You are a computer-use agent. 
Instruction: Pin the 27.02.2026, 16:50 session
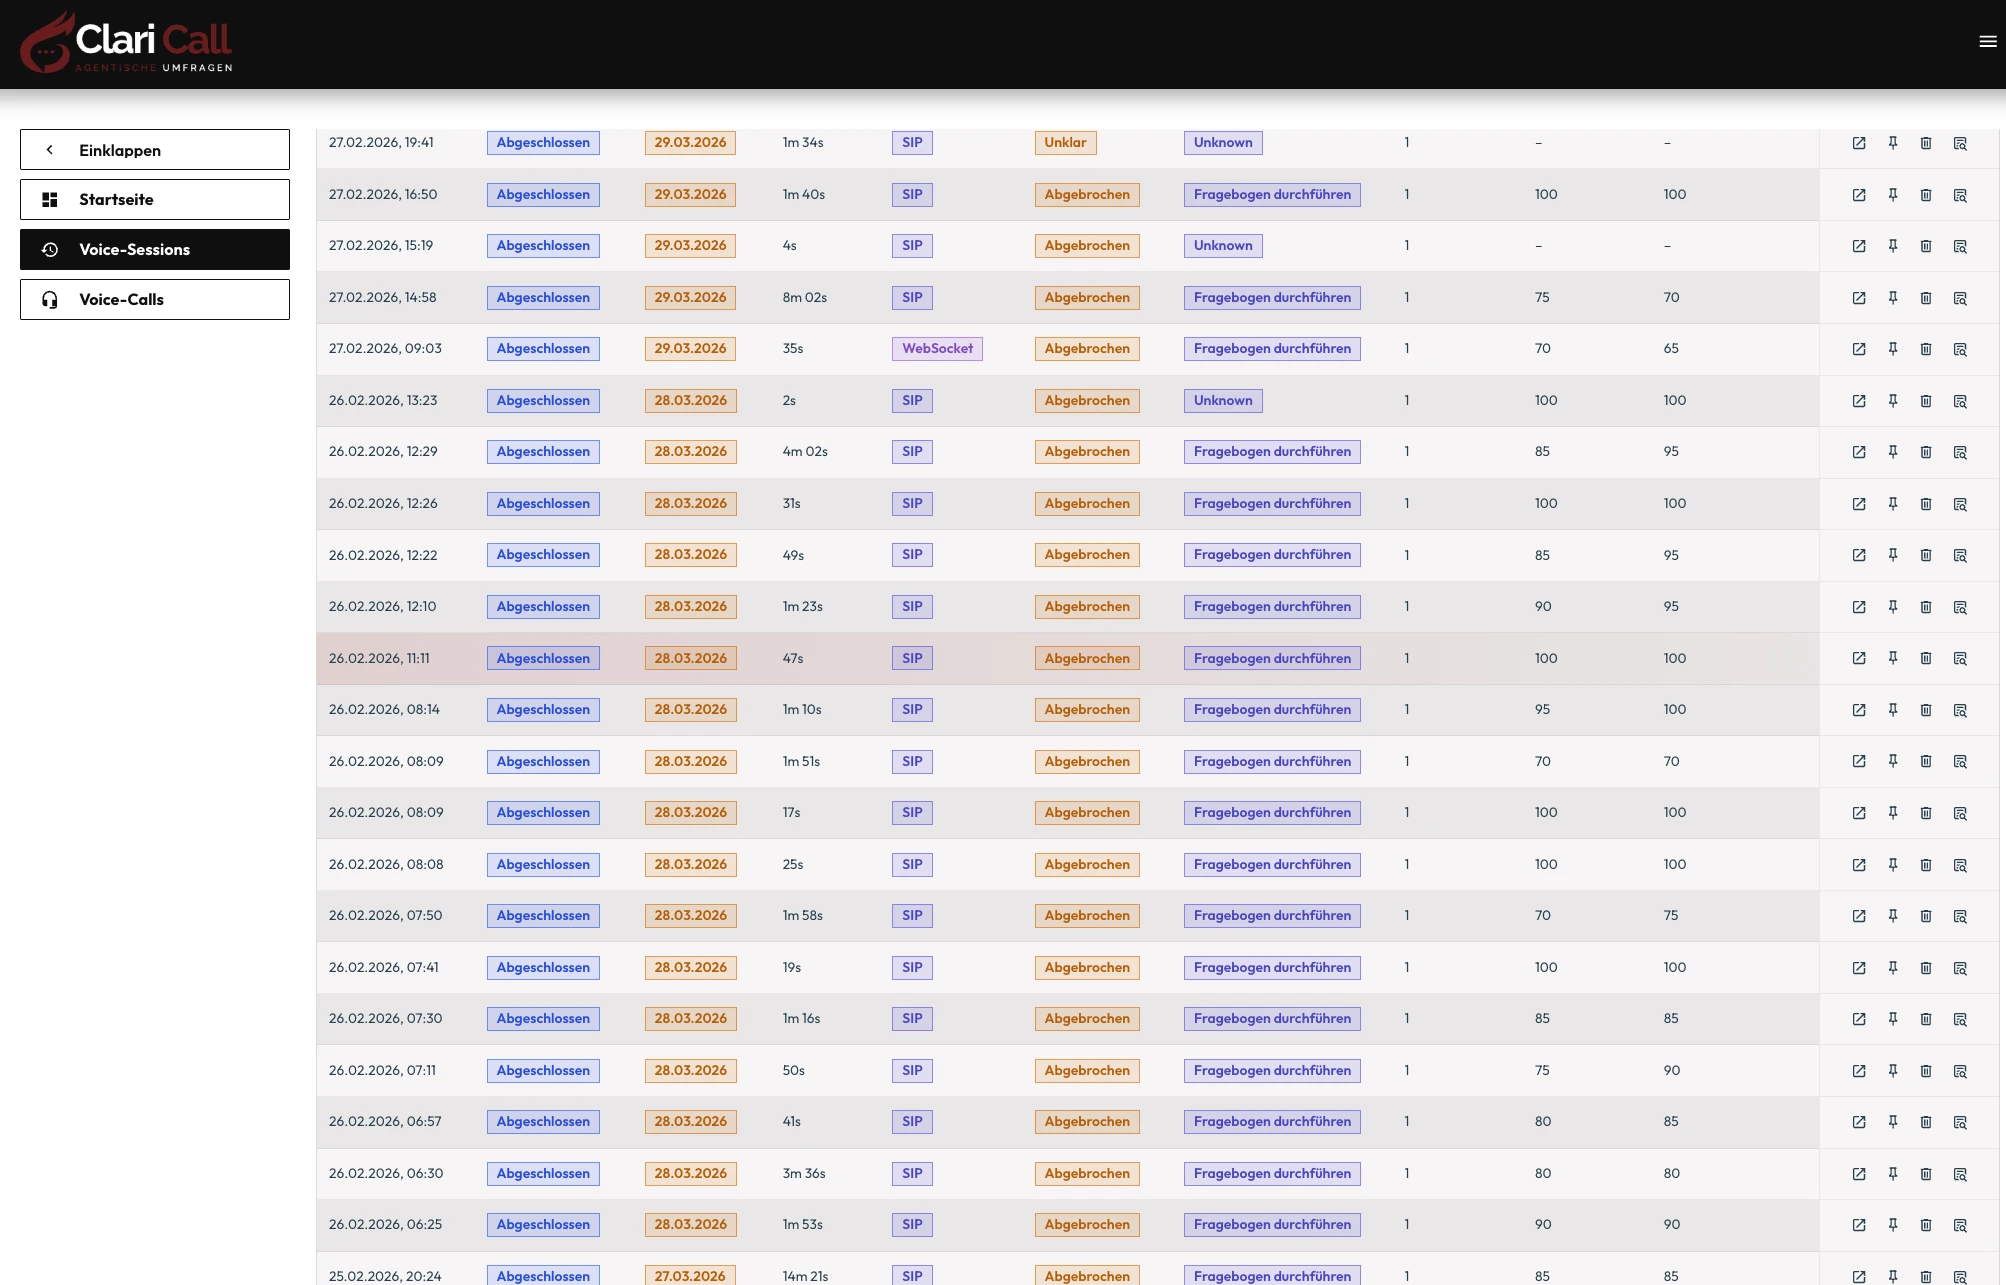(x=1892, y=195)
